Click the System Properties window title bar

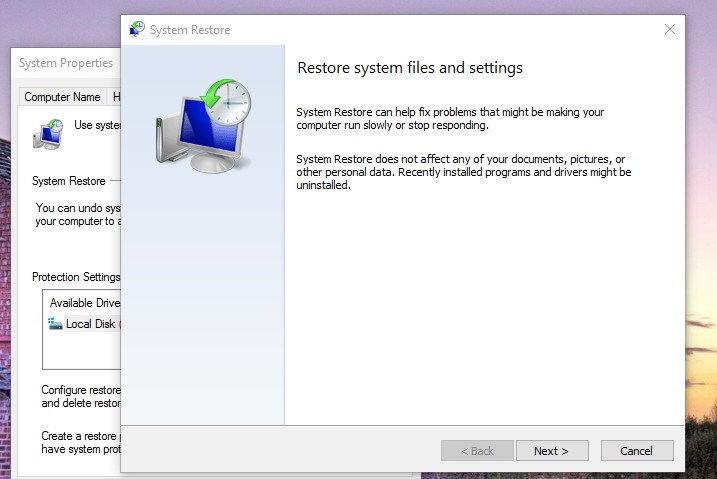(x=66, y=63)
